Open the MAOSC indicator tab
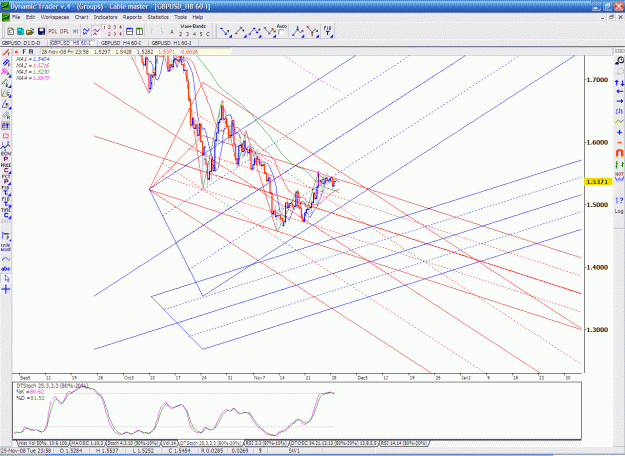Viewport: 625px width, 456px height. point(87,443)
